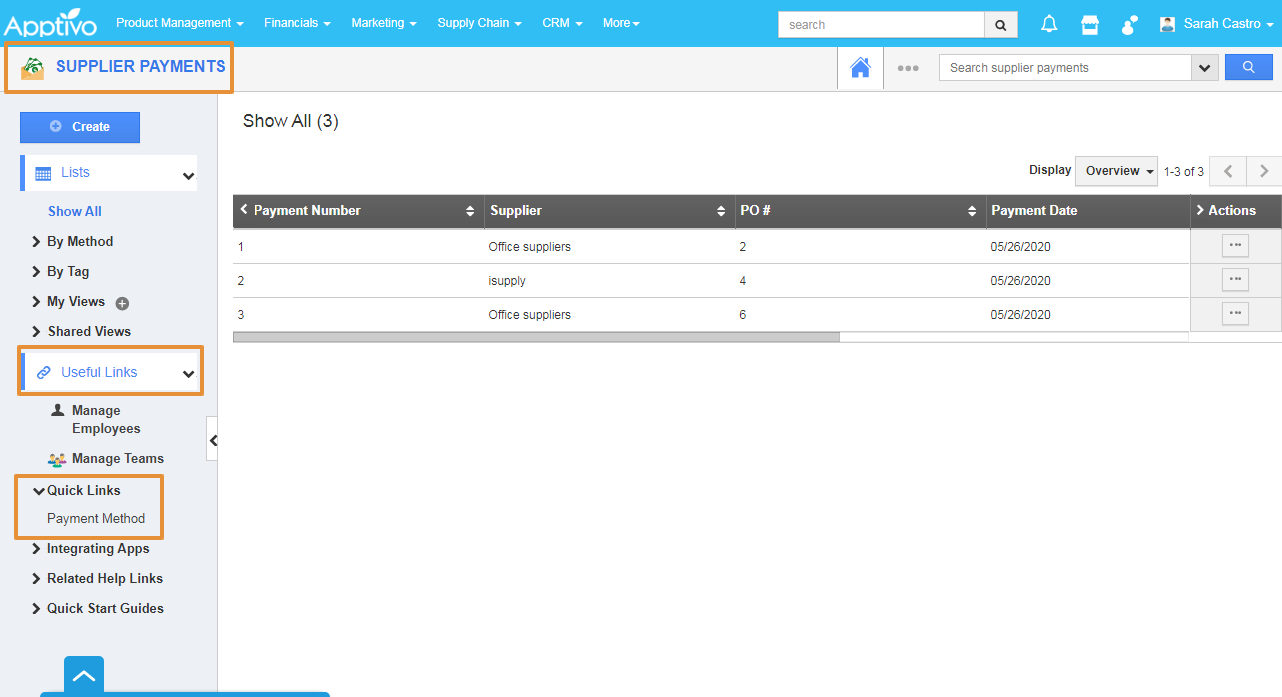The image size is (1282, 697).
Task: Go to the next page arrow
Action: click(1264, 171)
